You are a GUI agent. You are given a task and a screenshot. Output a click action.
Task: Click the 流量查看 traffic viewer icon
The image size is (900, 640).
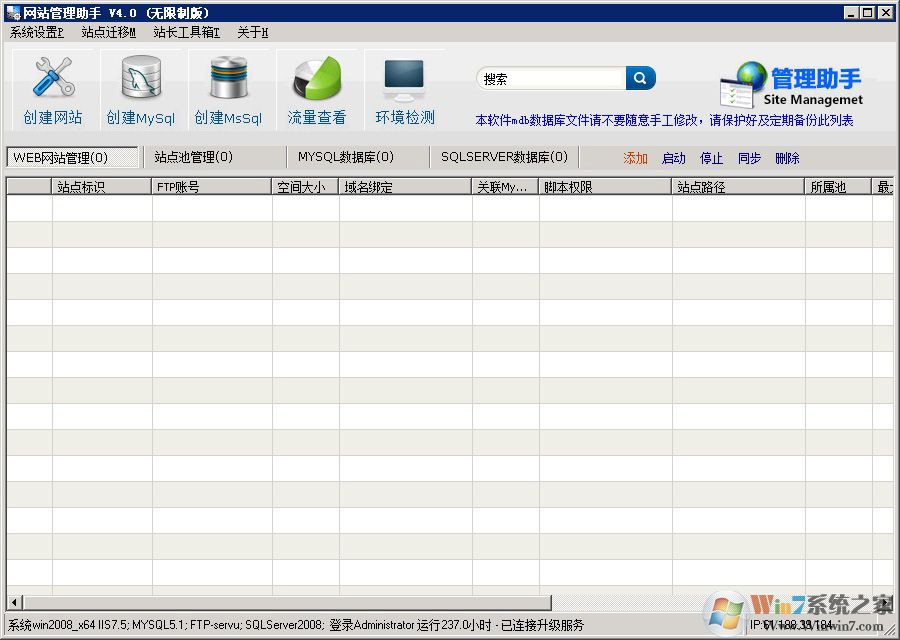click(316, 88)
